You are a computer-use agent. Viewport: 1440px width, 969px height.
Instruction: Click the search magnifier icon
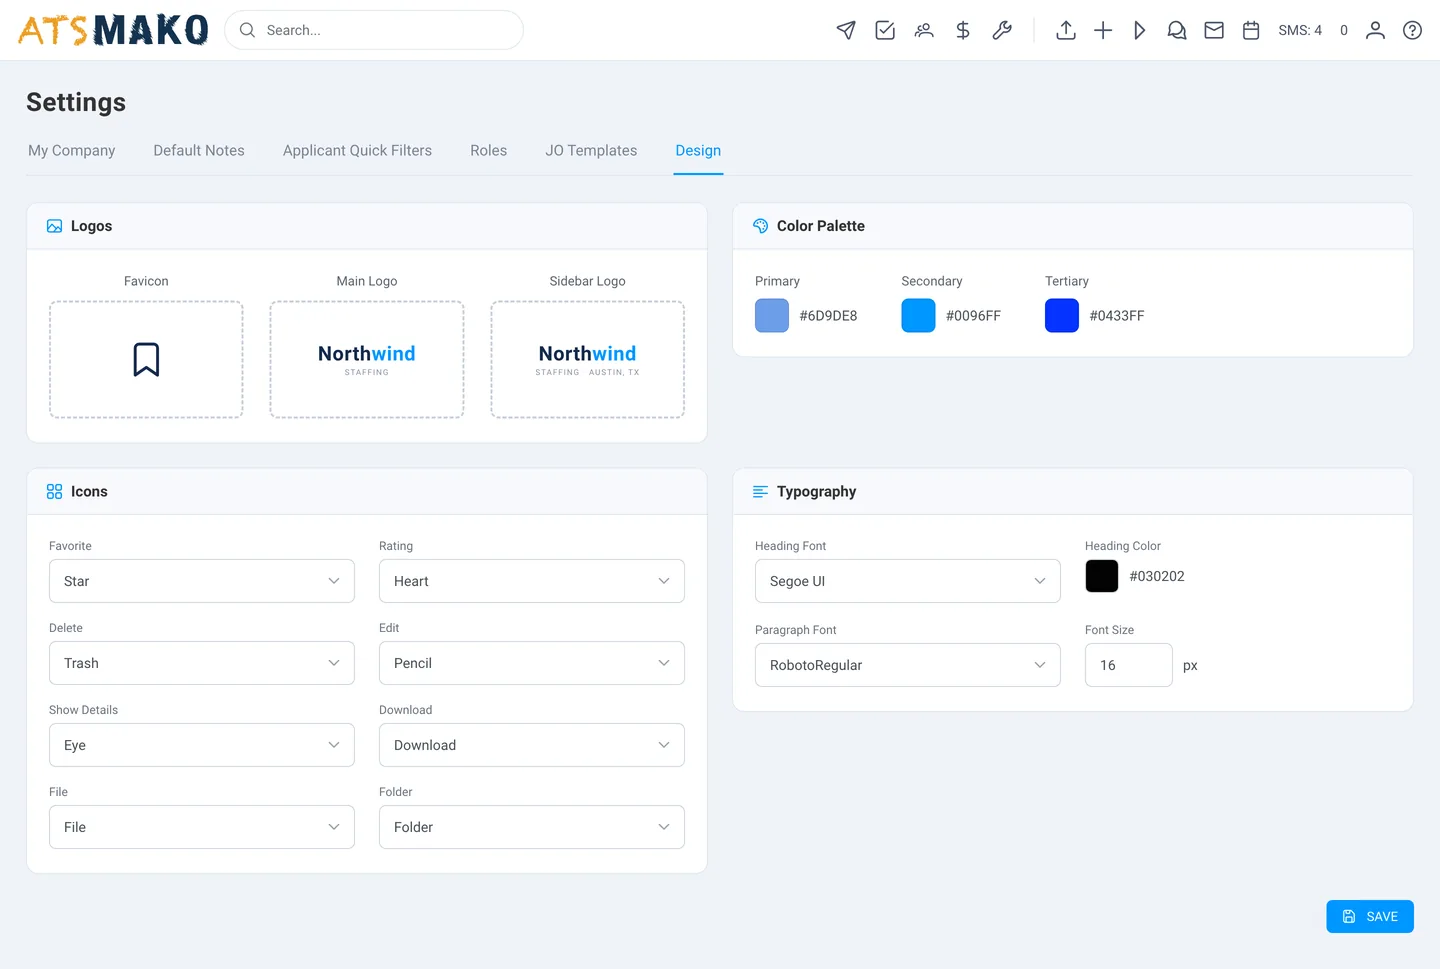[248, 30]
